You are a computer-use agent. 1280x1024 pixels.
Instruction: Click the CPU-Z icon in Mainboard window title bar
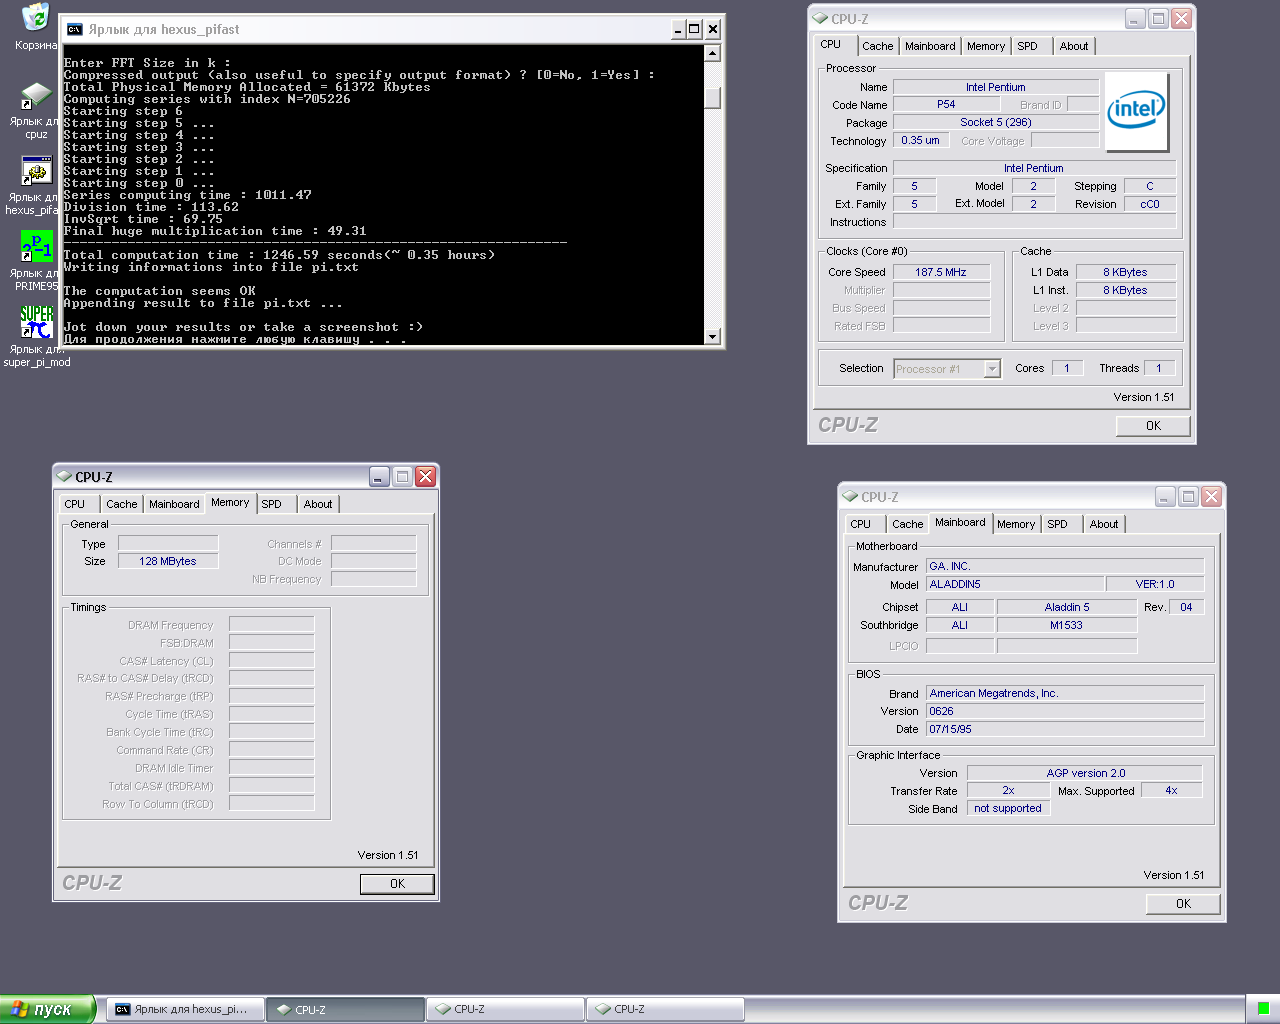(x=850, y=496)
